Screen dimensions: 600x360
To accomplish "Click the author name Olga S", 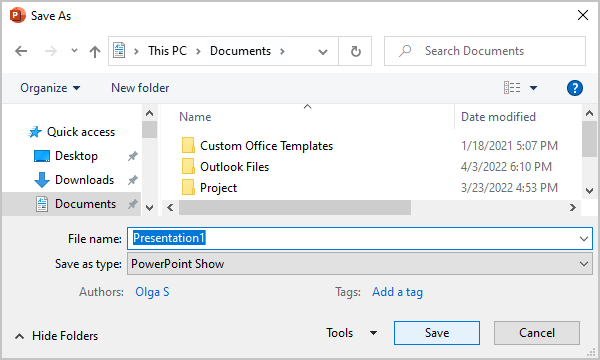I will pos(152,292).
